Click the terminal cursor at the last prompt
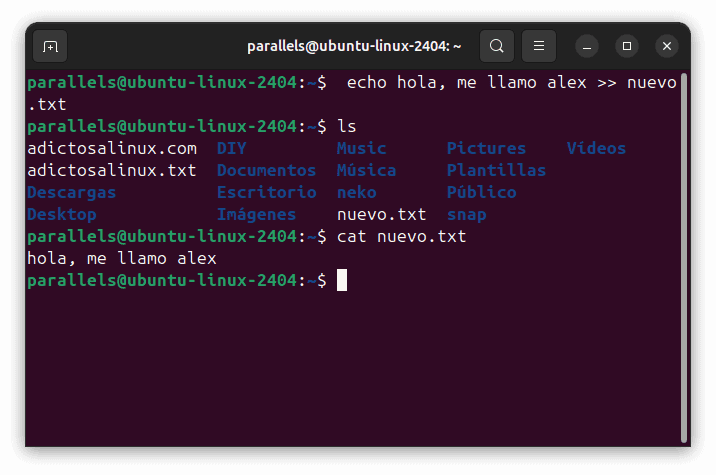Screen dimensions: 716x475 tap(342, 280)
